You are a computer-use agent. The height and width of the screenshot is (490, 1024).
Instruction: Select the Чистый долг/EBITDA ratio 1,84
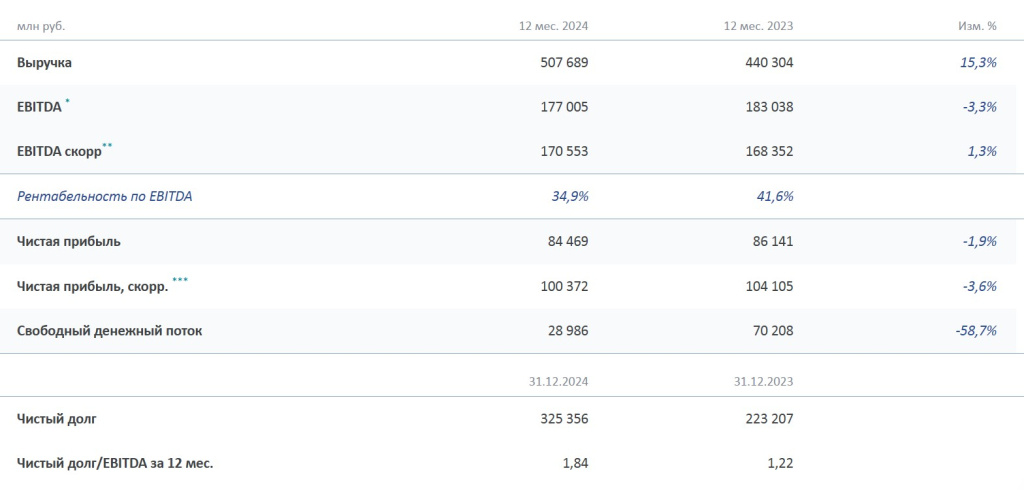click(x=574, y=463)
